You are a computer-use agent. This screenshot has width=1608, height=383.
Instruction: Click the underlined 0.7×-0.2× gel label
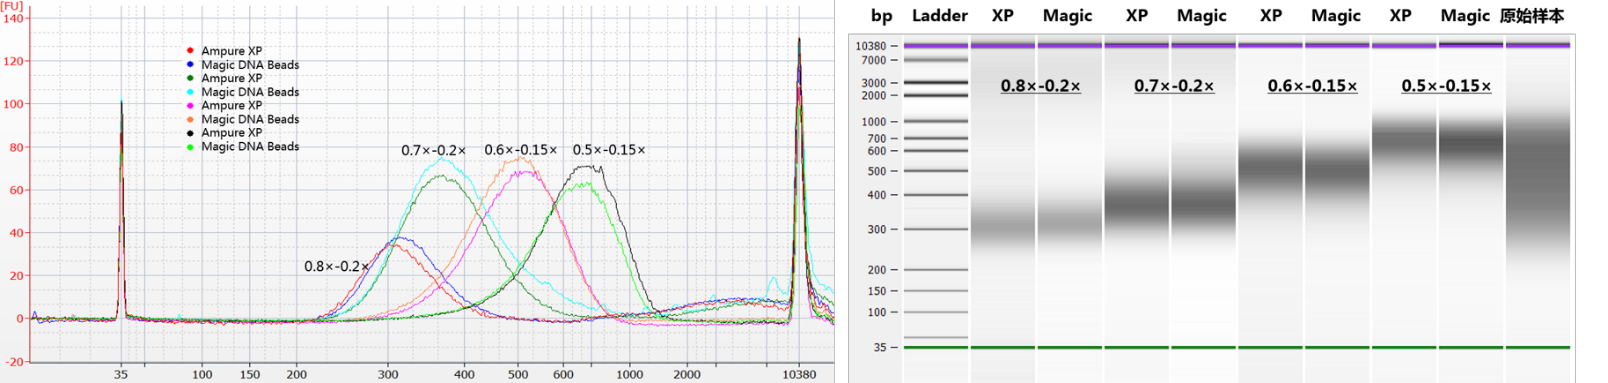click(x=1173, y=86)
